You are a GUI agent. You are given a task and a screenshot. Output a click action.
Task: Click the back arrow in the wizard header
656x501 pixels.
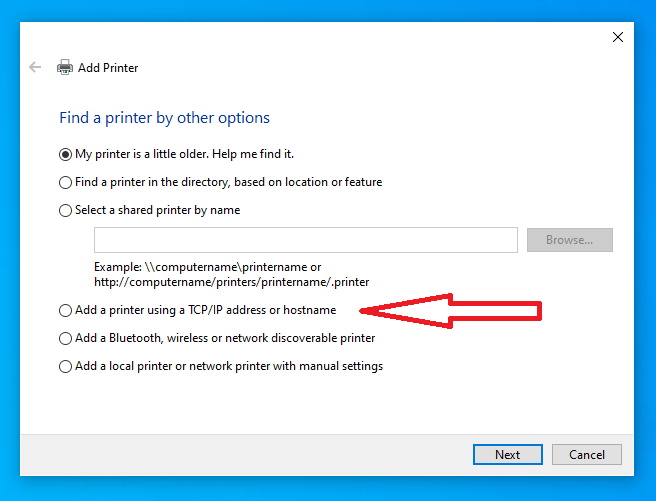[x=36, y=67]
